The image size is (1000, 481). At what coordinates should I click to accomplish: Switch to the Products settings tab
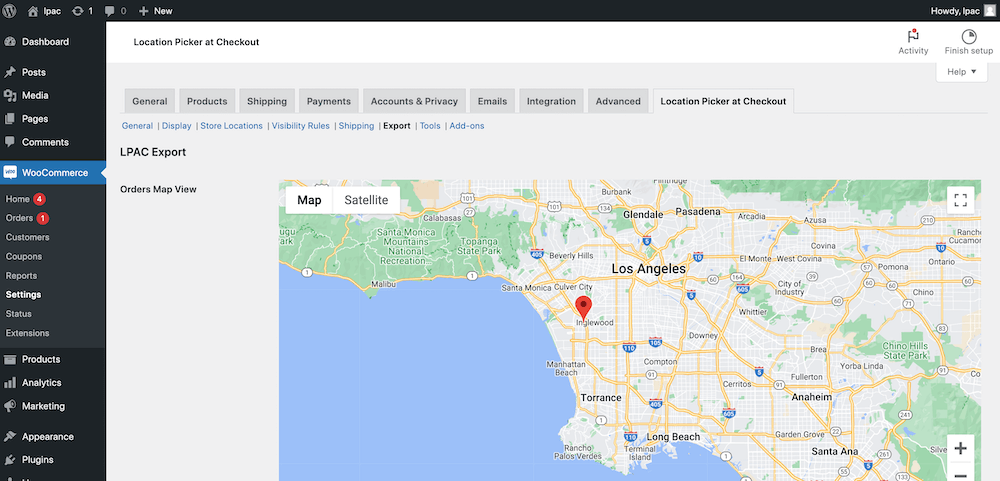[207, 101]
